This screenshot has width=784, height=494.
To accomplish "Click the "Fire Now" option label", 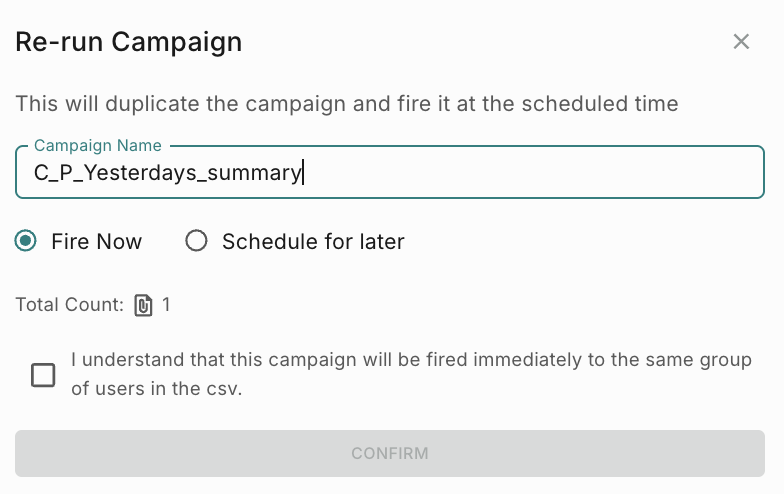I will coord(97,242).
